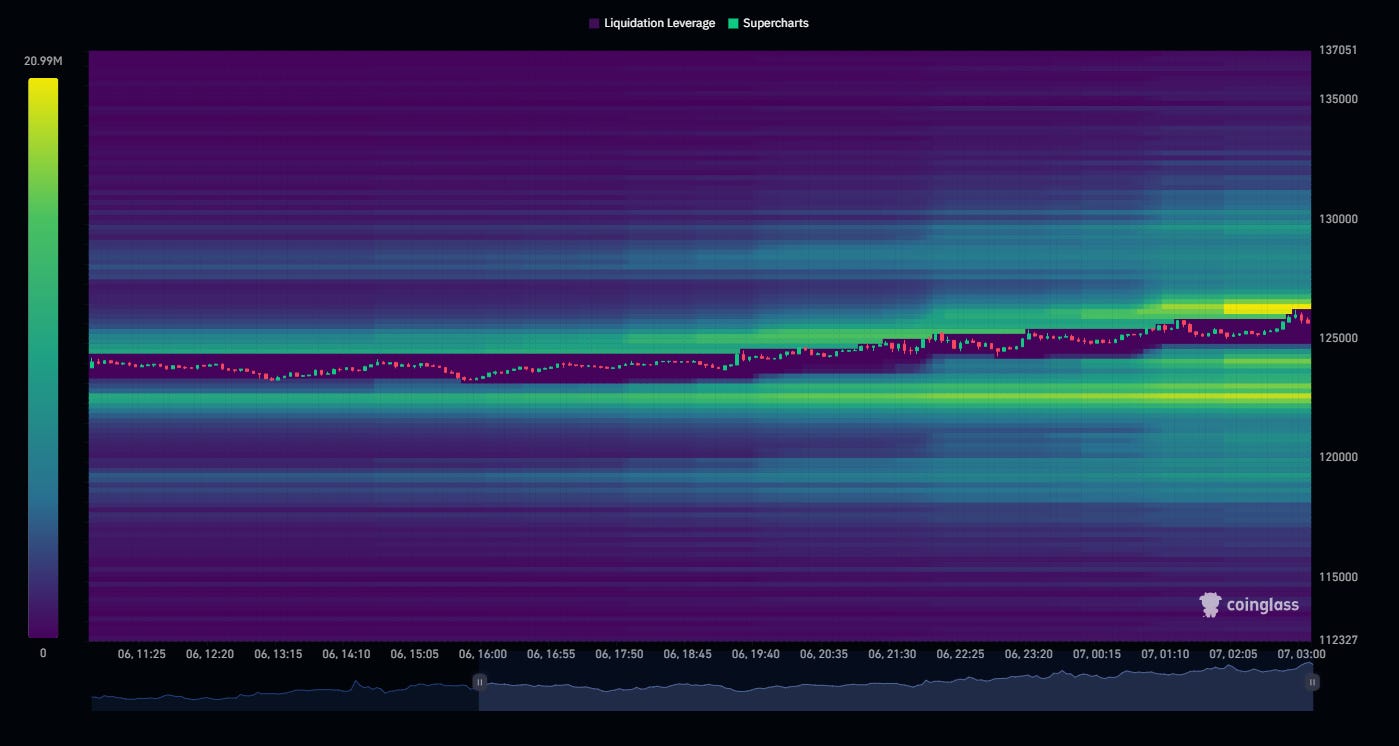Click the 06, 13:15 time label
Screen dimensions: 1399x746
click(277, 654)
